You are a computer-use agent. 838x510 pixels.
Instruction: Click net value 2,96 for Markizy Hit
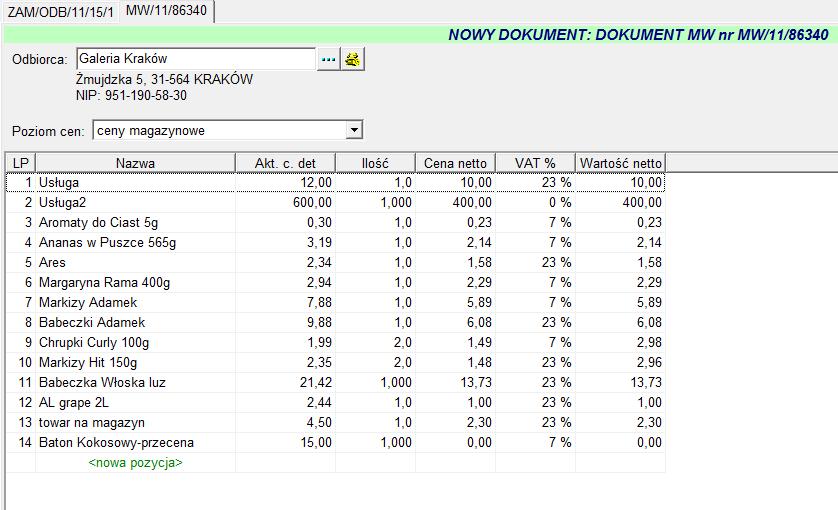pos(620,362)
